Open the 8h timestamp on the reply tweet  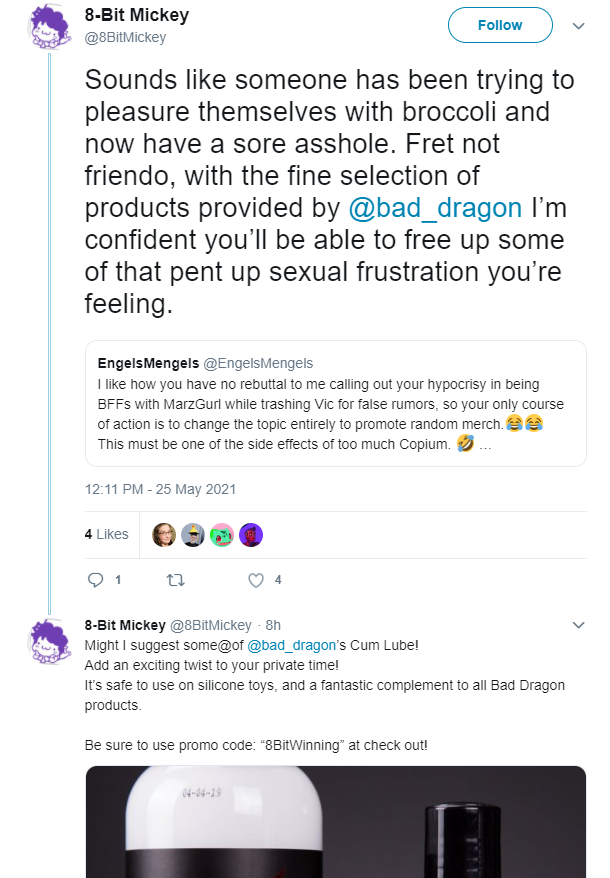tap(273, 625)
